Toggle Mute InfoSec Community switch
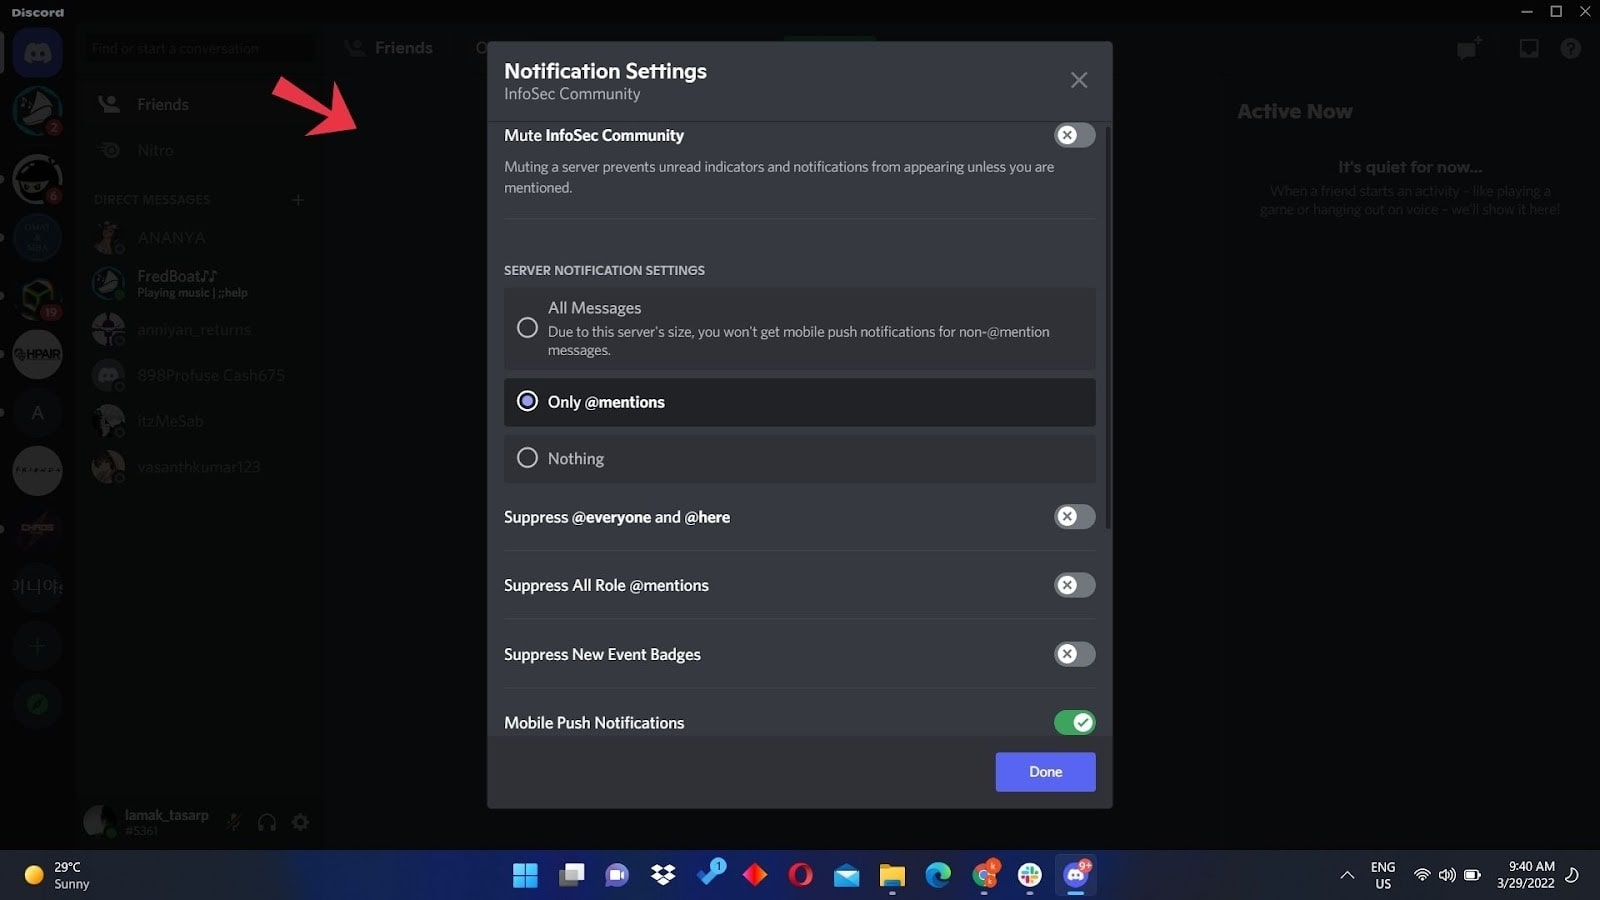Viewport: 1600px width, 900px height. tap(1074, 135)
